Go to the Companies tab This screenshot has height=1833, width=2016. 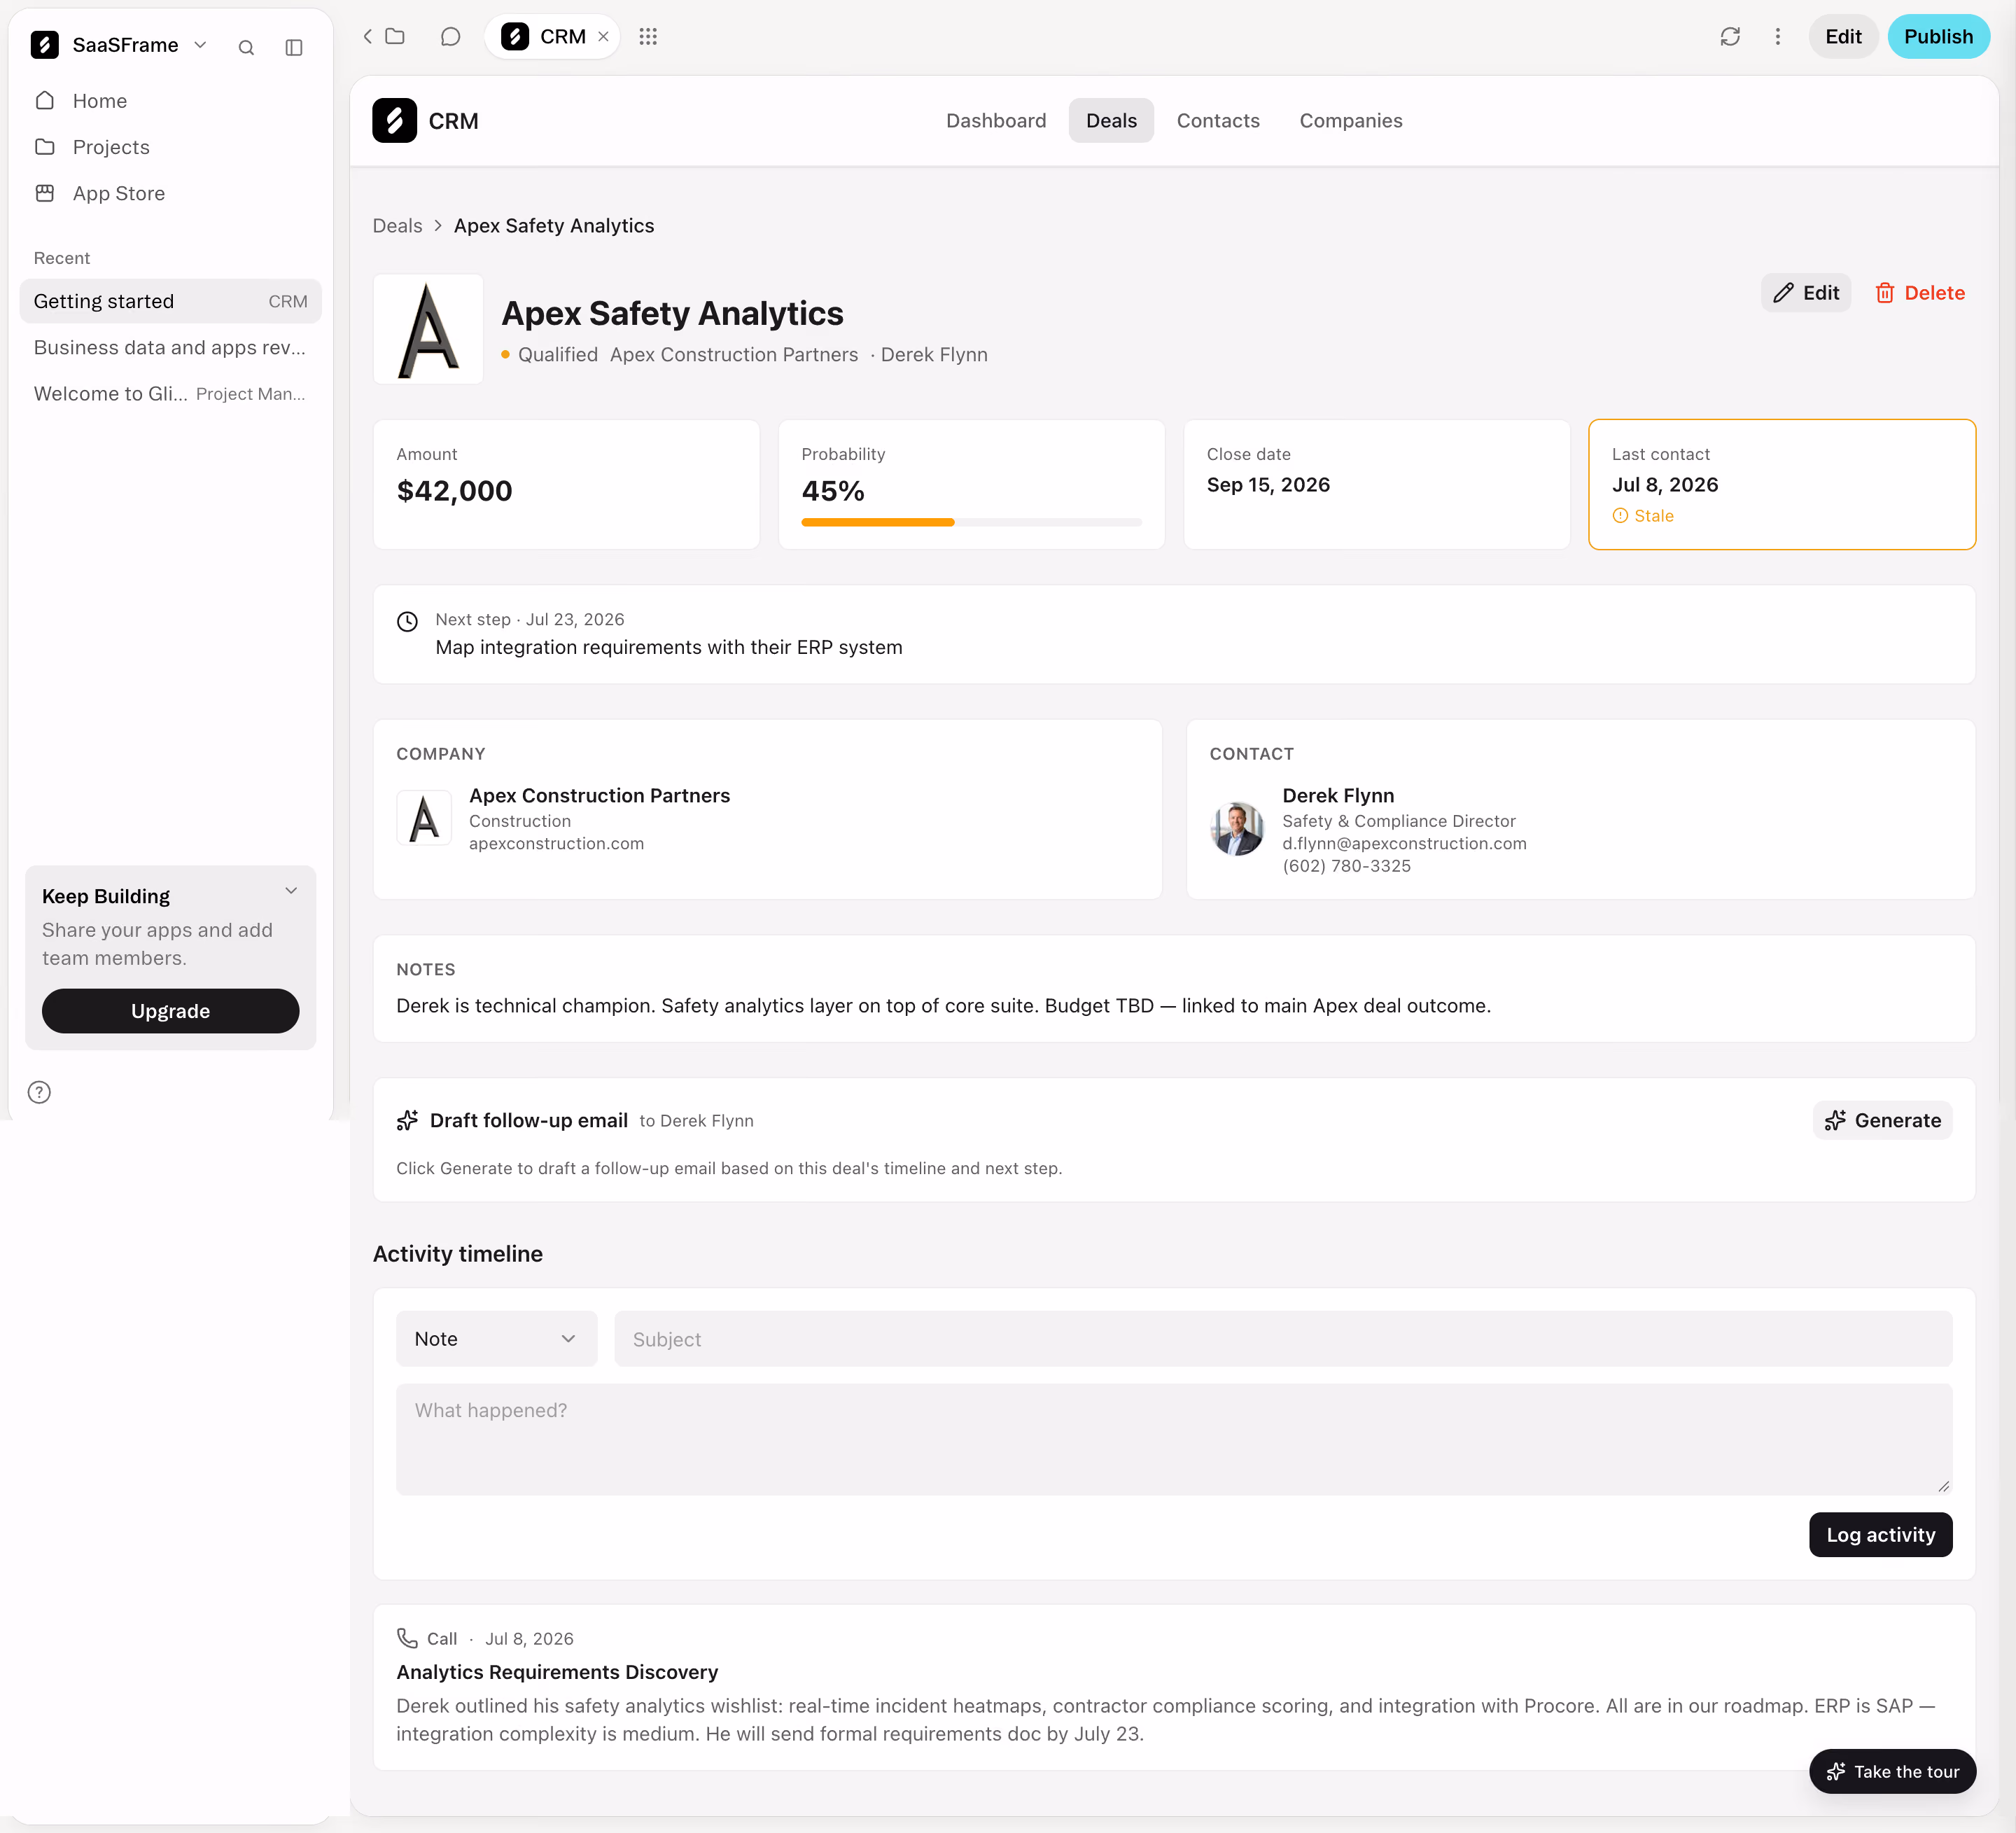click(x=1351, y=121)
